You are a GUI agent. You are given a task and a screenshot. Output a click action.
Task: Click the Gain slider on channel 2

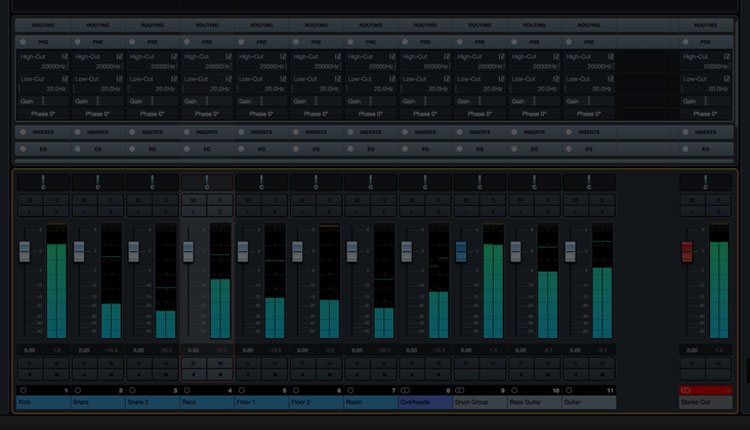pyautogui.click(x=98, y=101)
